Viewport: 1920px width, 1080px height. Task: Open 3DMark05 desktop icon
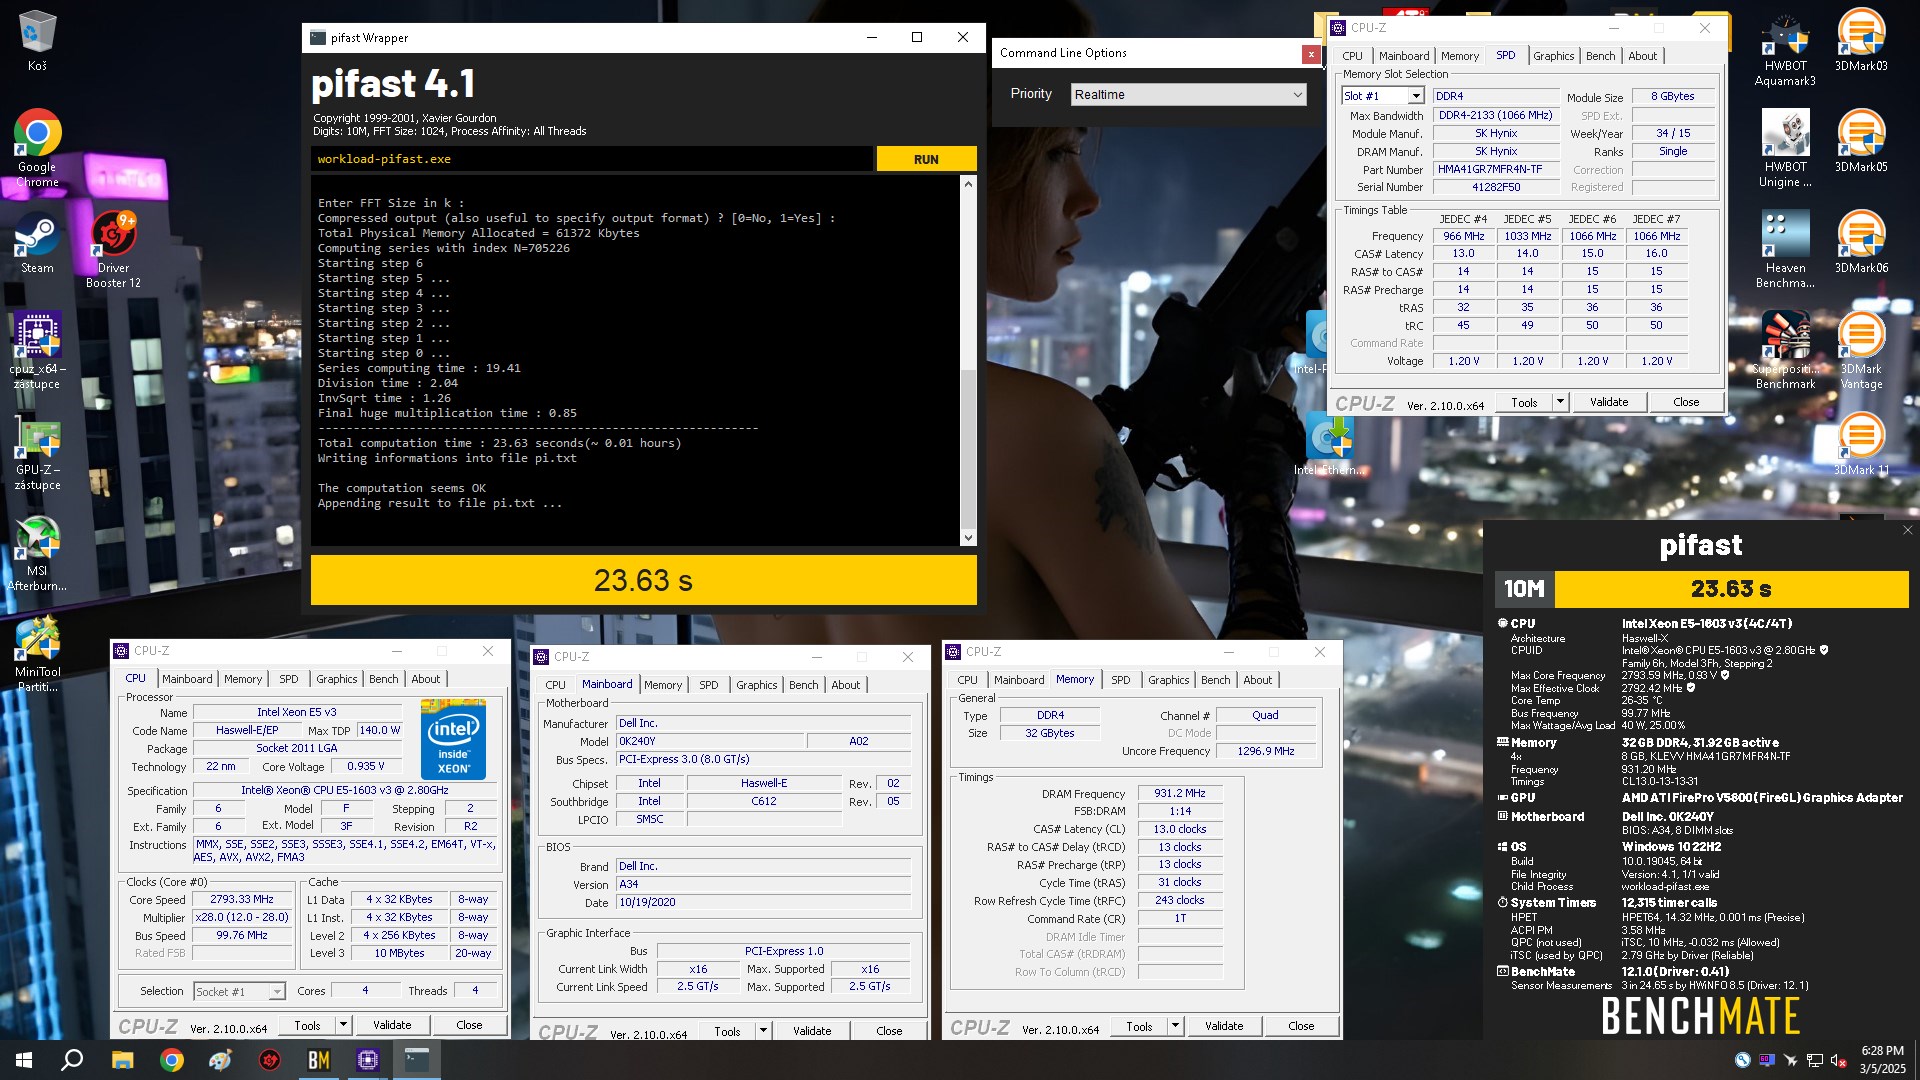pyautogui.click(x=1861, y=141)
